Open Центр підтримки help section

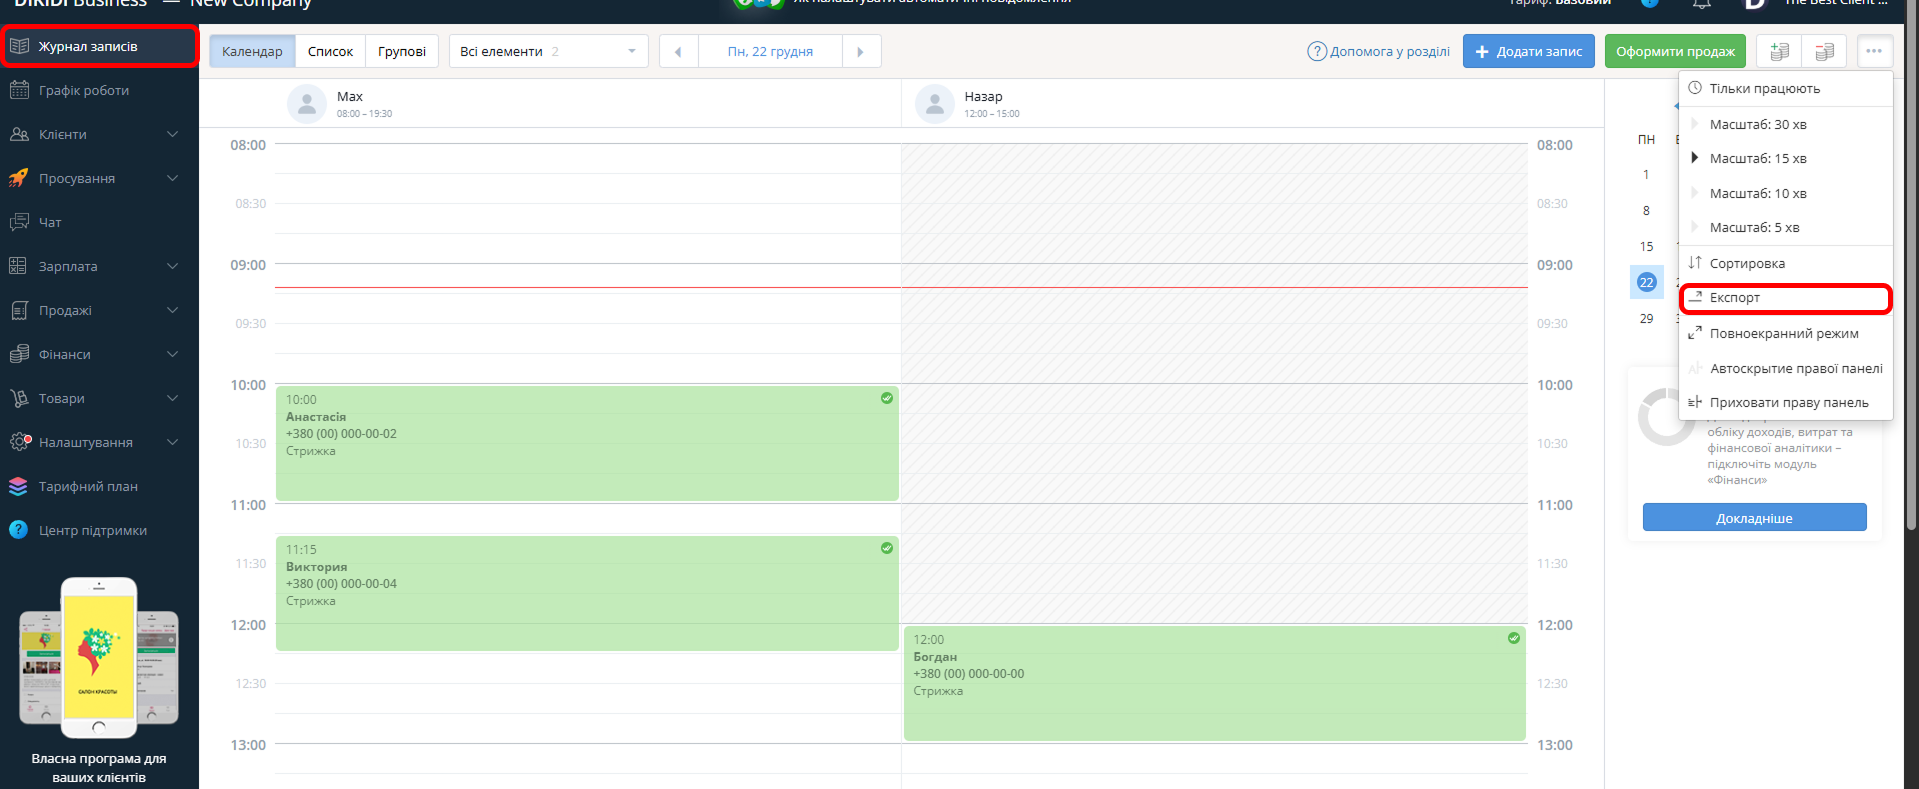(x=92, y=530)
